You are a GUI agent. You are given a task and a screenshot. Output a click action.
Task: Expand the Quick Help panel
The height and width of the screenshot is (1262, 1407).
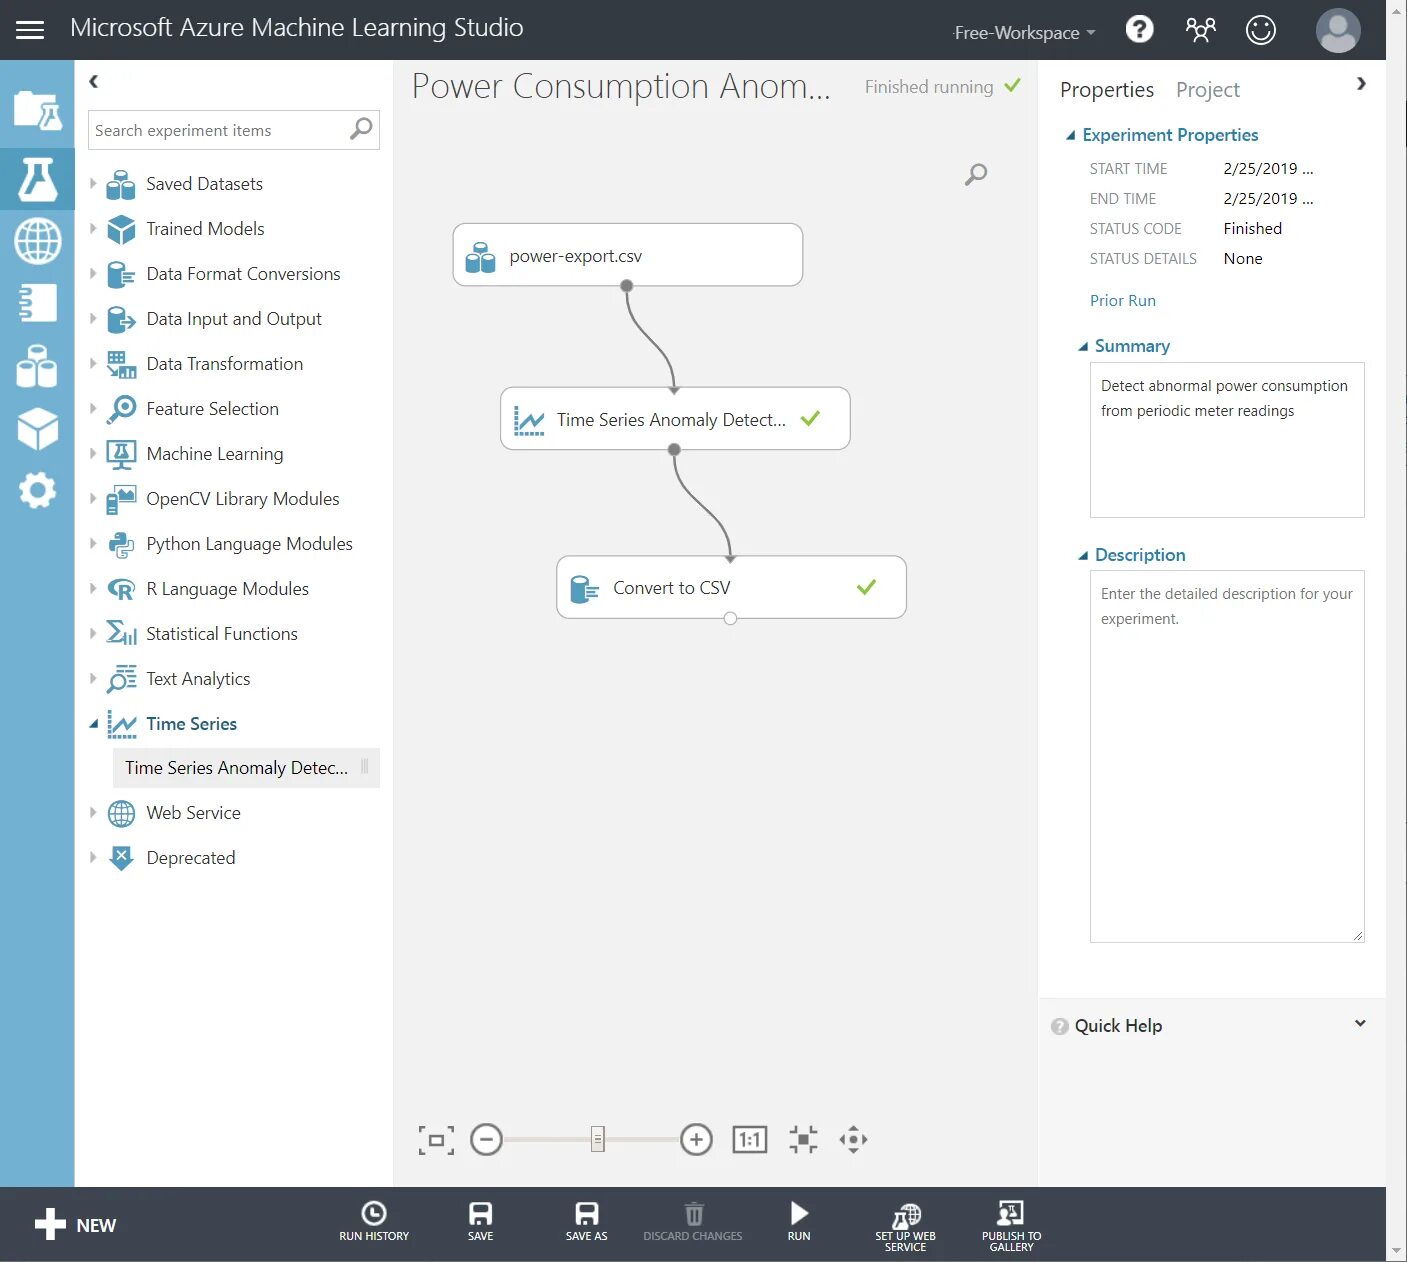(x=1360, y=1024)
